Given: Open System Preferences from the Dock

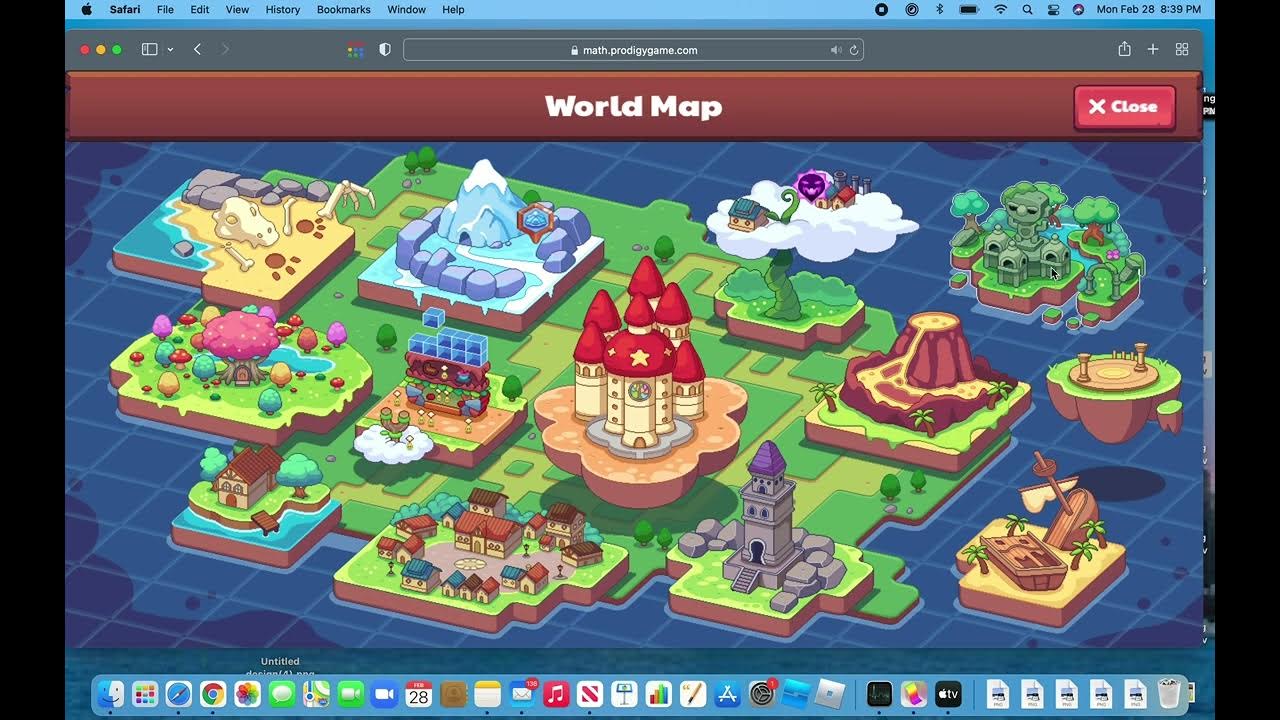Looking at the screenshot, I should [763, 694].
